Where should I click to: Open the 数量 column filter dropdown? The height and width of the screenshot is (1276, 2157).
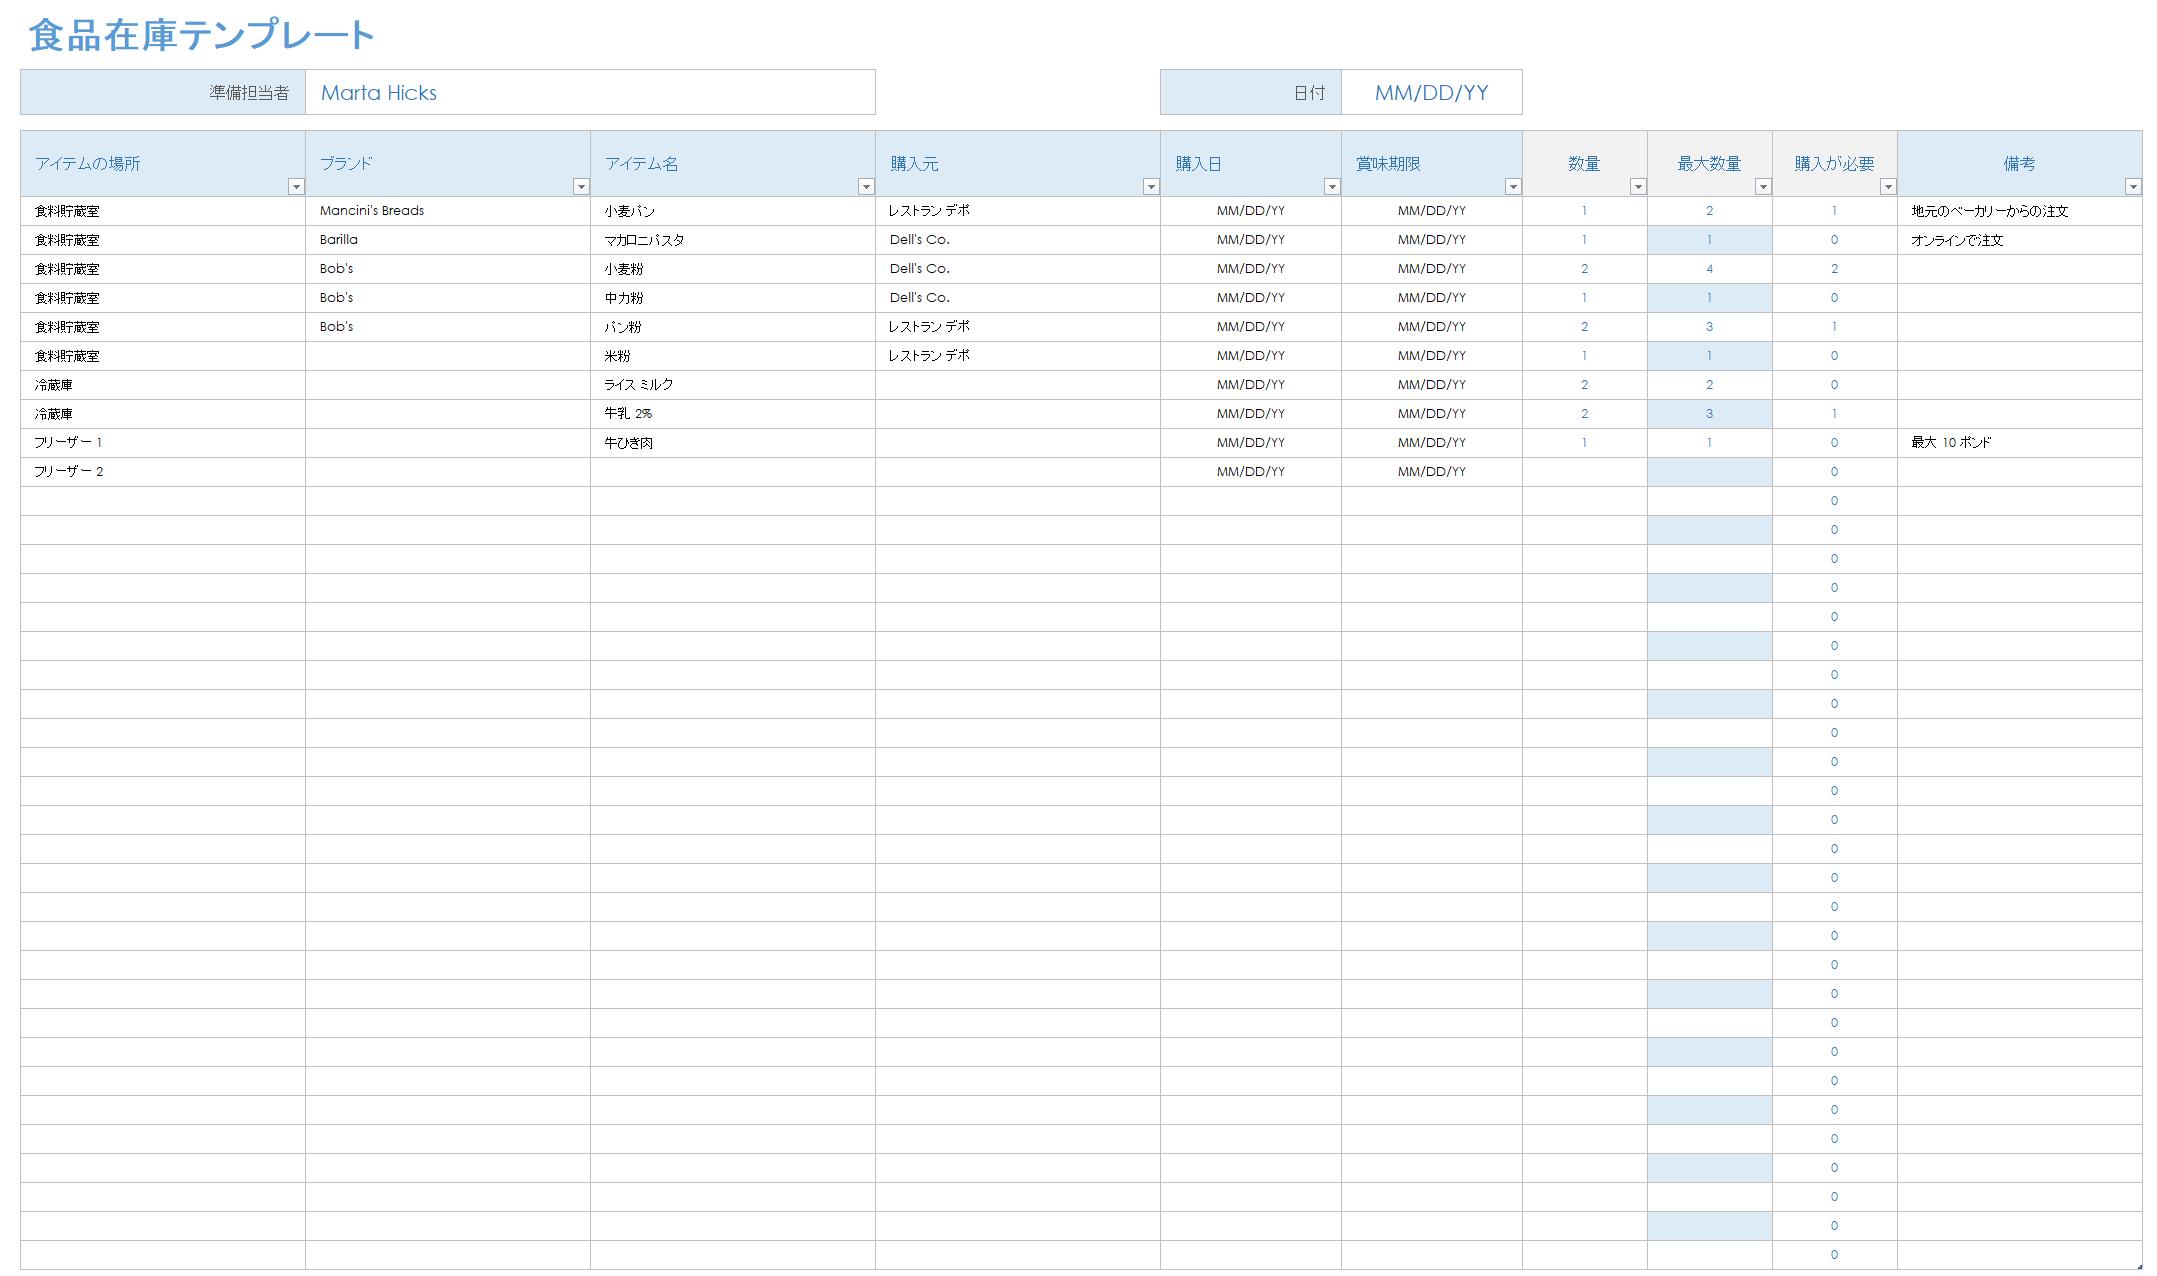(x=1638, y=187)
